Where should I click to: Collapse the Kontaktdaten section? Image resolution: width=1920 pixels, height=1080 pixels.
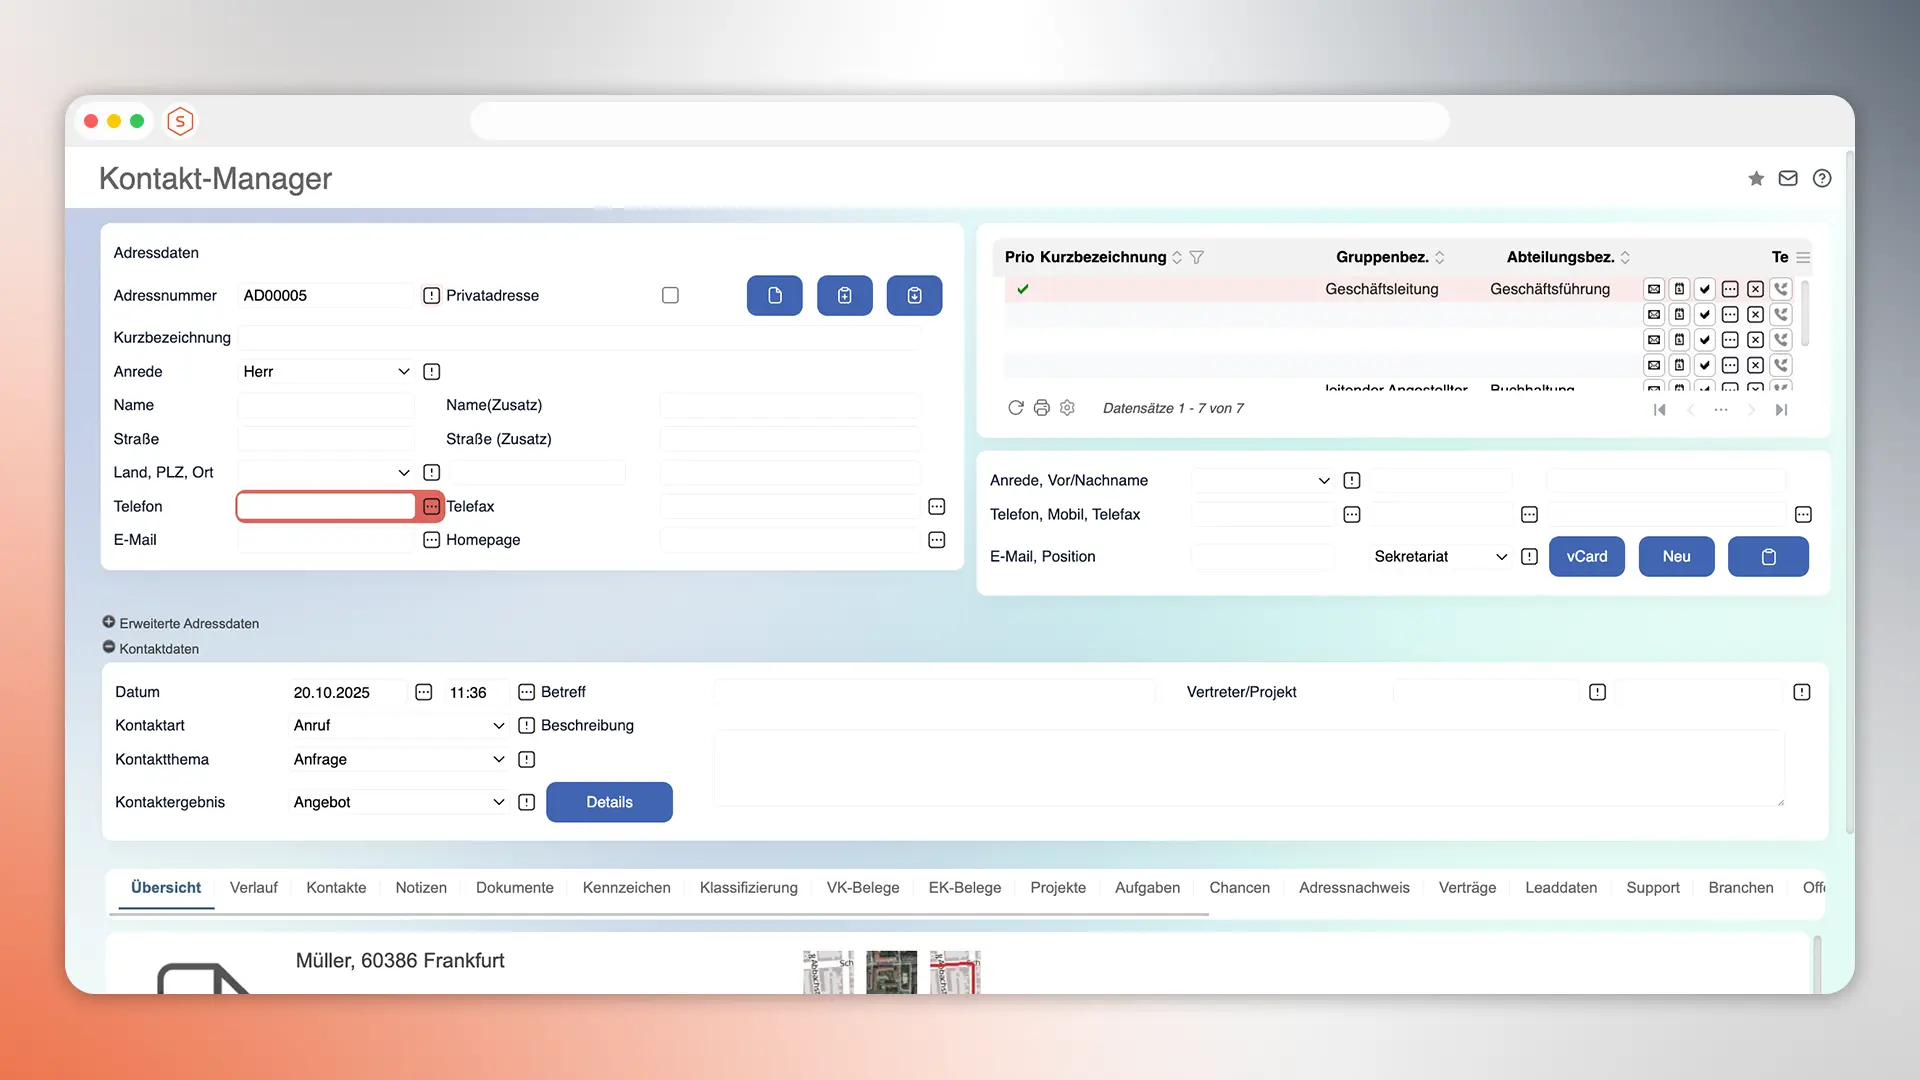click(x=109, y=647)
